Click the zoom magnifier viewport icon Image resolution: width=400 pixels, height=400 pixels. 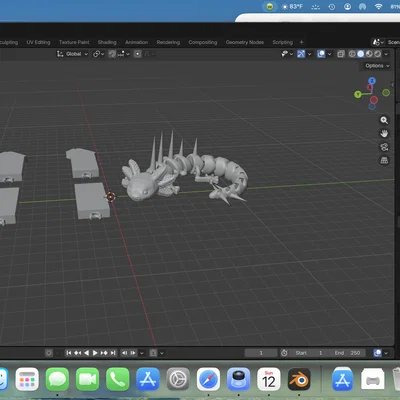(384, 120)
